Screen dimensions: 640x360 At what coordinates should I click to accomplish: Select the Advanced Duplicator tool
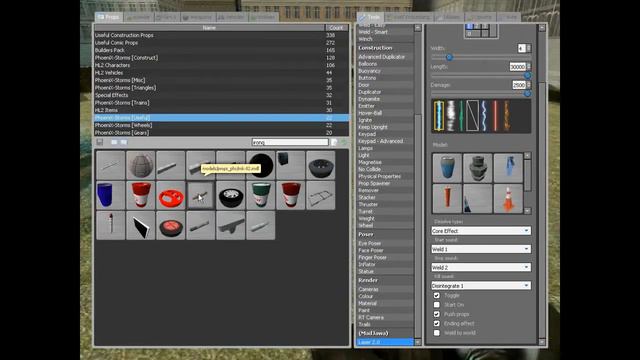(385, 57)
